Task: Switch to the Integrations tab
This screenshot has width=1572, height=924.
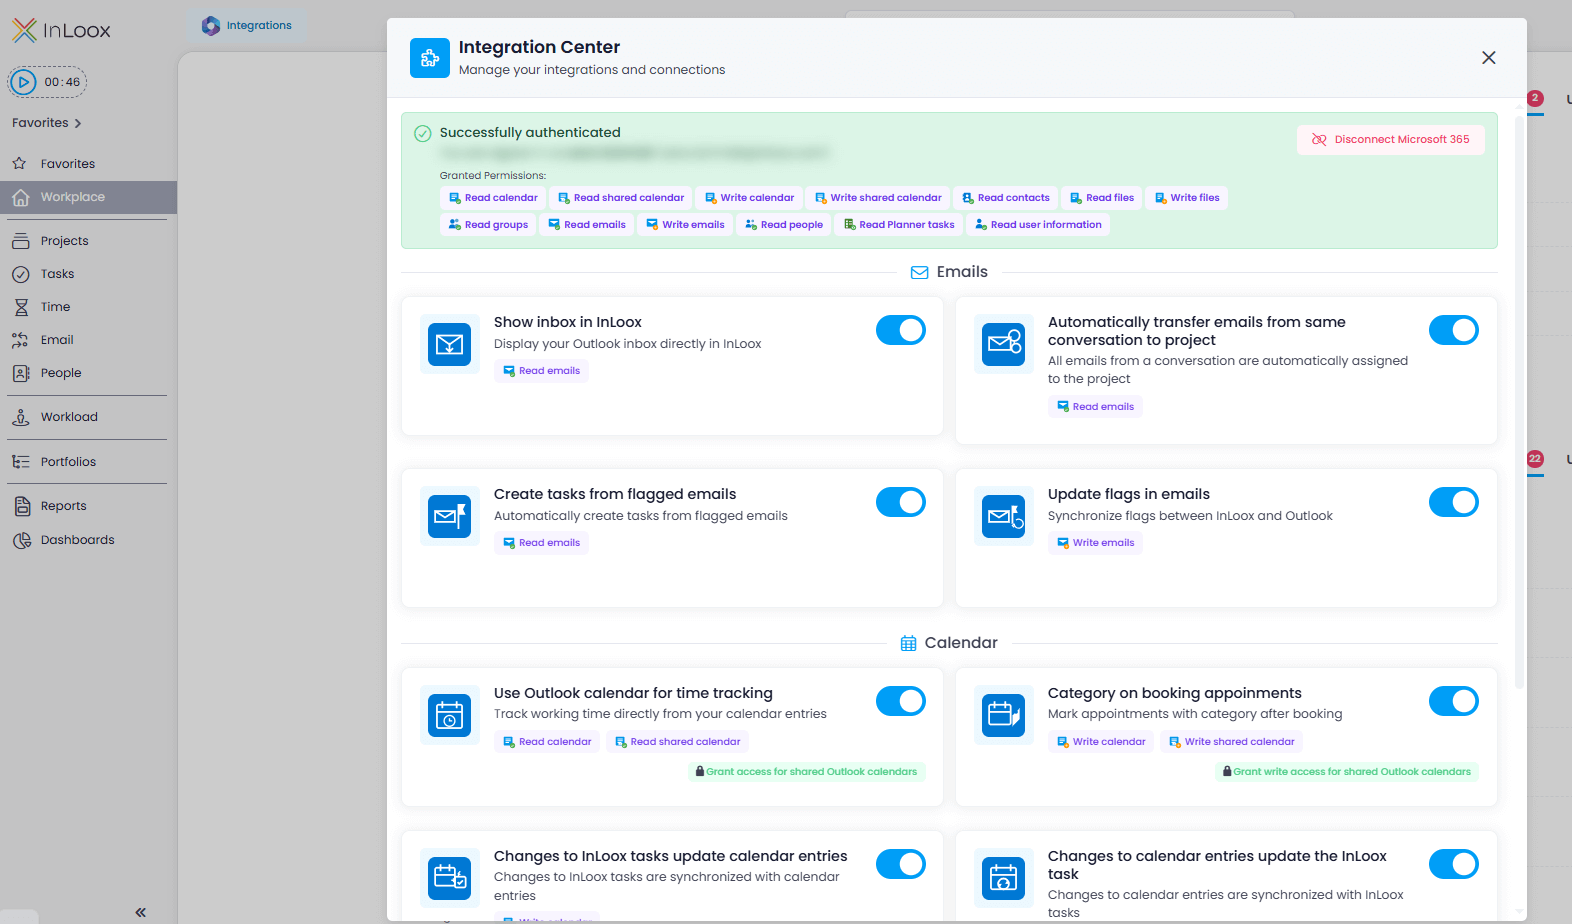Action: coord(246,26)
